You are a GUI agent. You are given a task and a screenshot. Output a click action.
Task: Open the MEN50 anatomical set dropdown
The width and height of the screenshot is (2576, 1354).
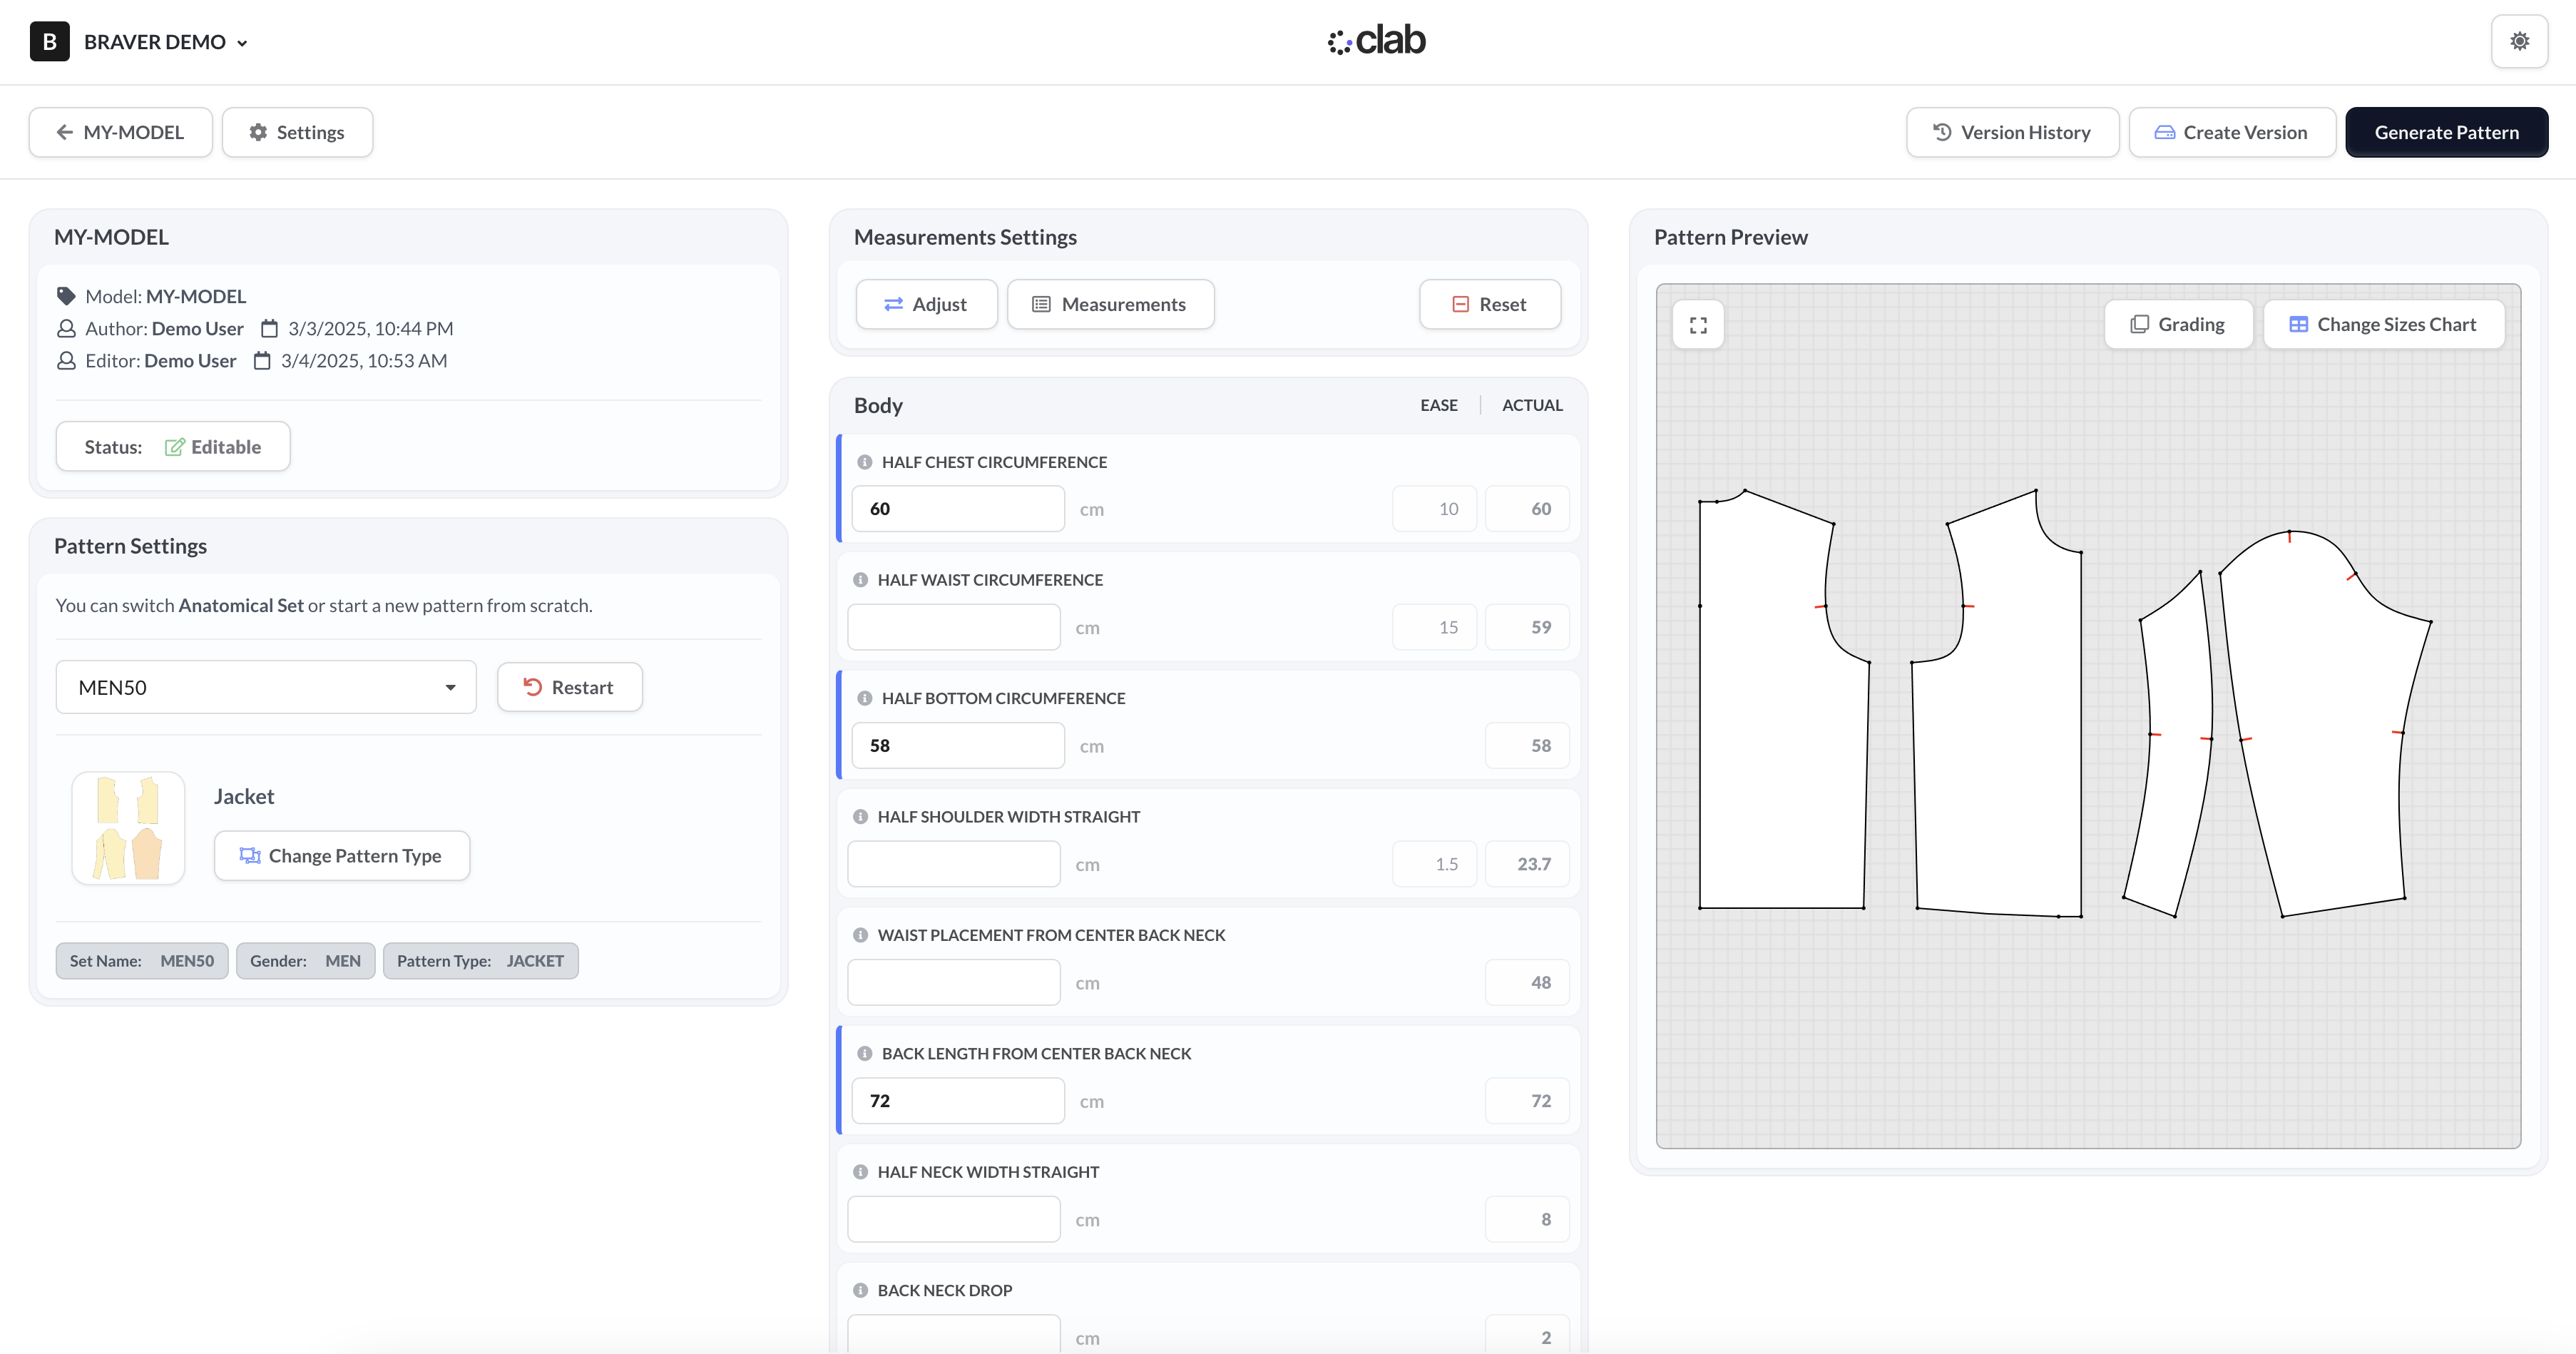click(x=266, y=687)
